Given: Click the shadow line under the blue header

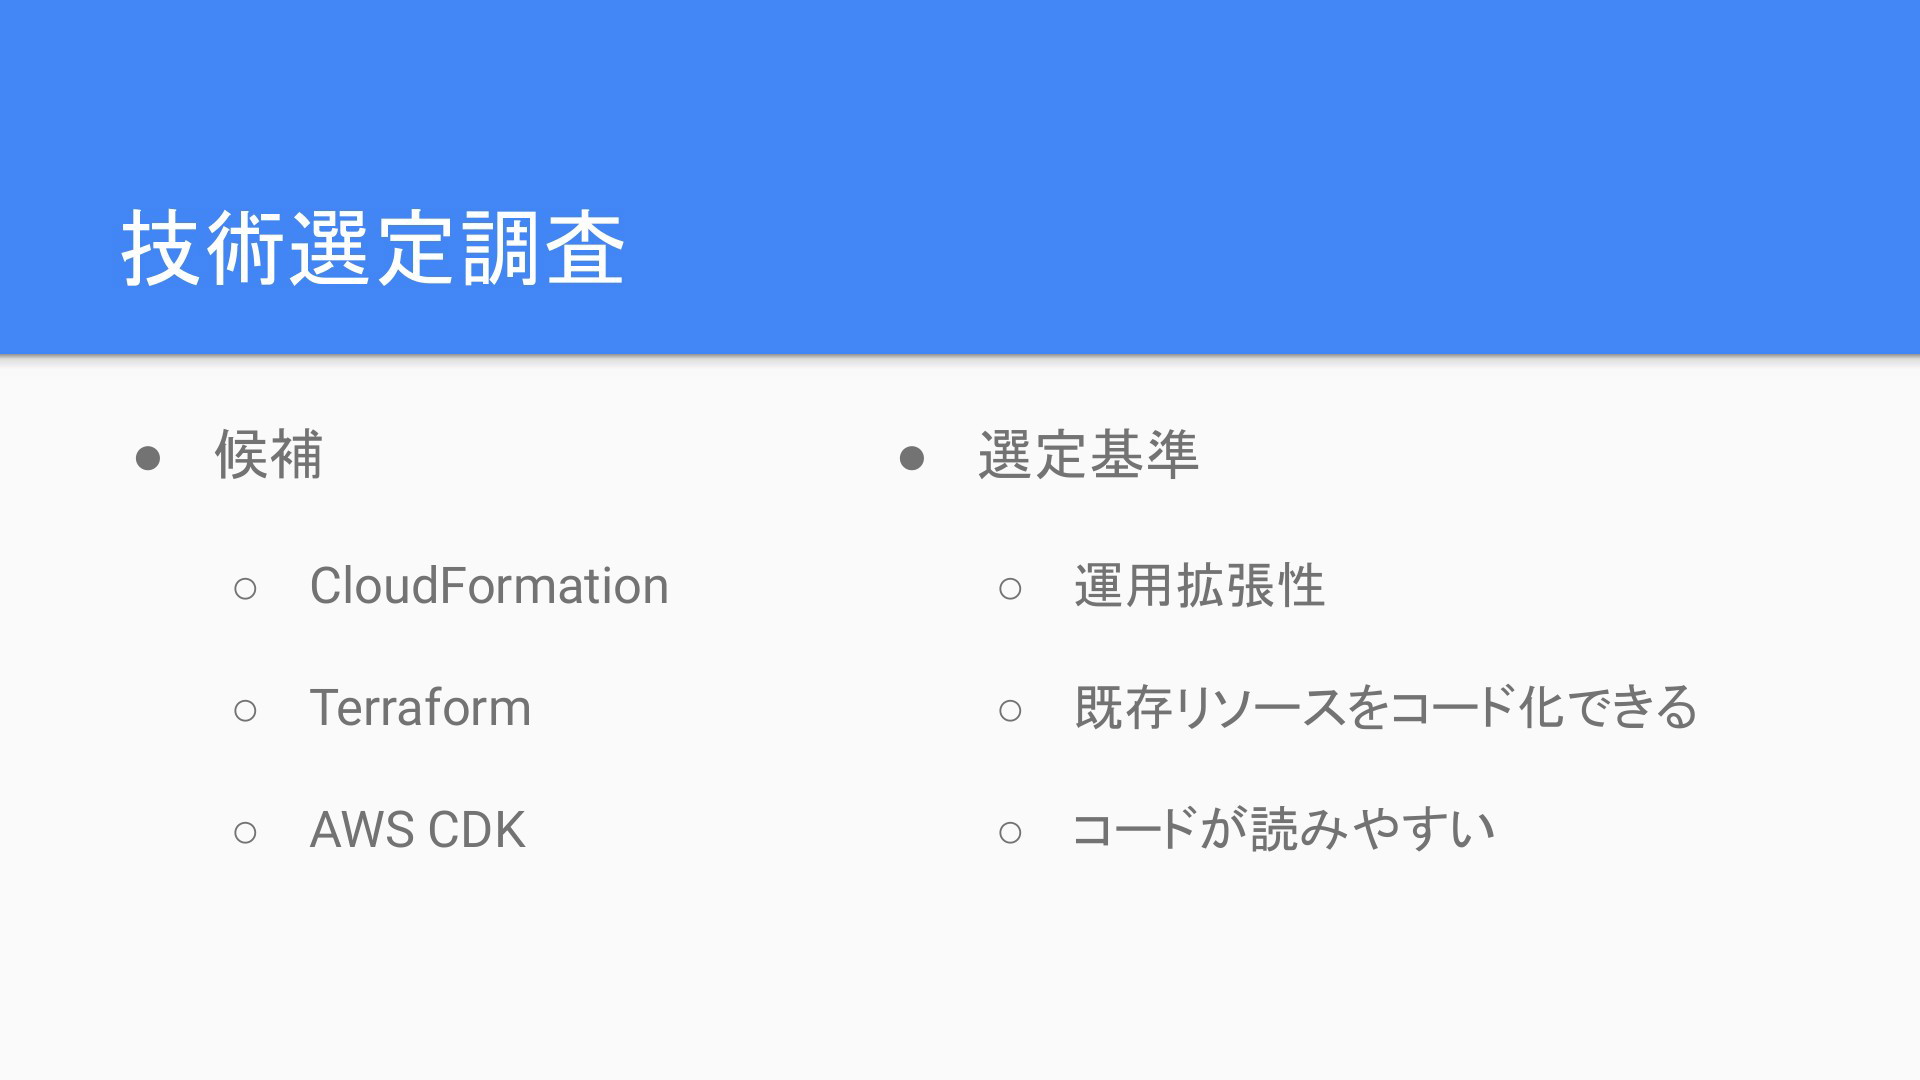Looking at the screenshot, I should coord(960,357).
